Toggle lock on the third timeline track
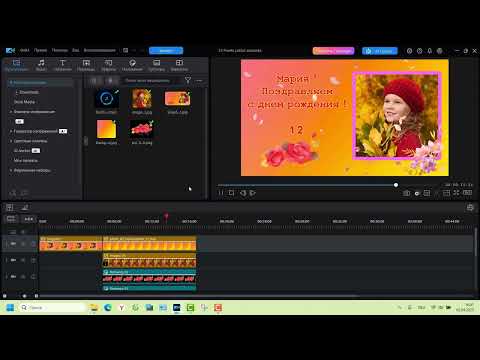The image size is (480, 360). click(x=33, y=276)
